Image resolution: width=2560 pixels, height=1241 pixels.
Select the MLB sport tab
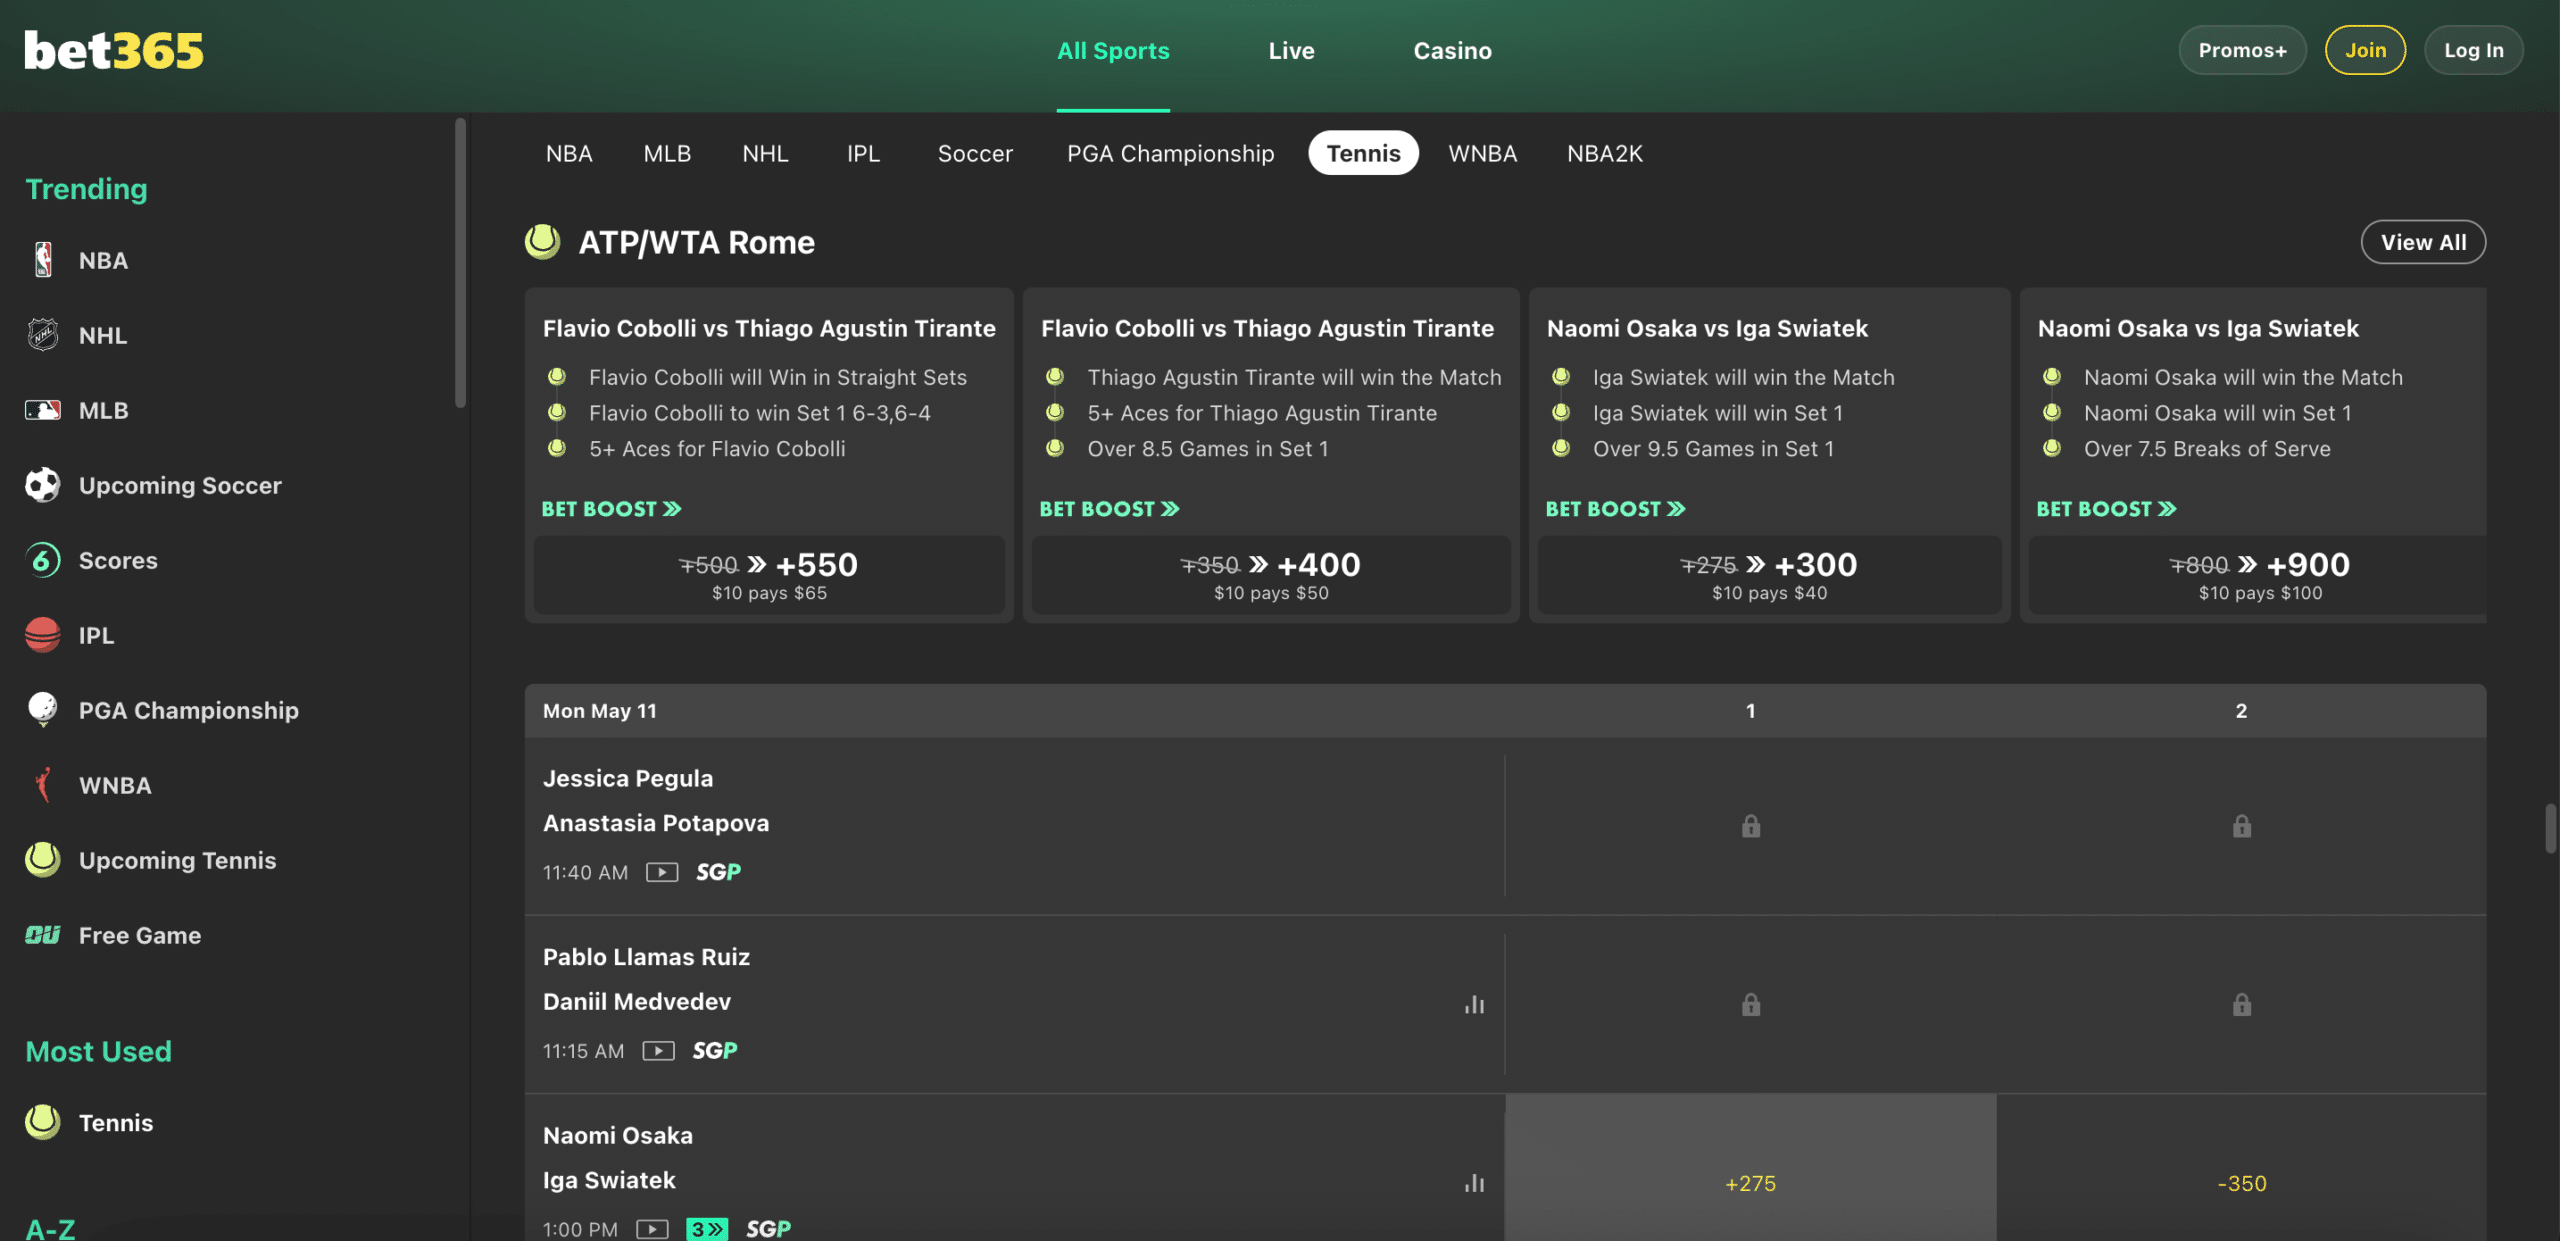point(667,153)
